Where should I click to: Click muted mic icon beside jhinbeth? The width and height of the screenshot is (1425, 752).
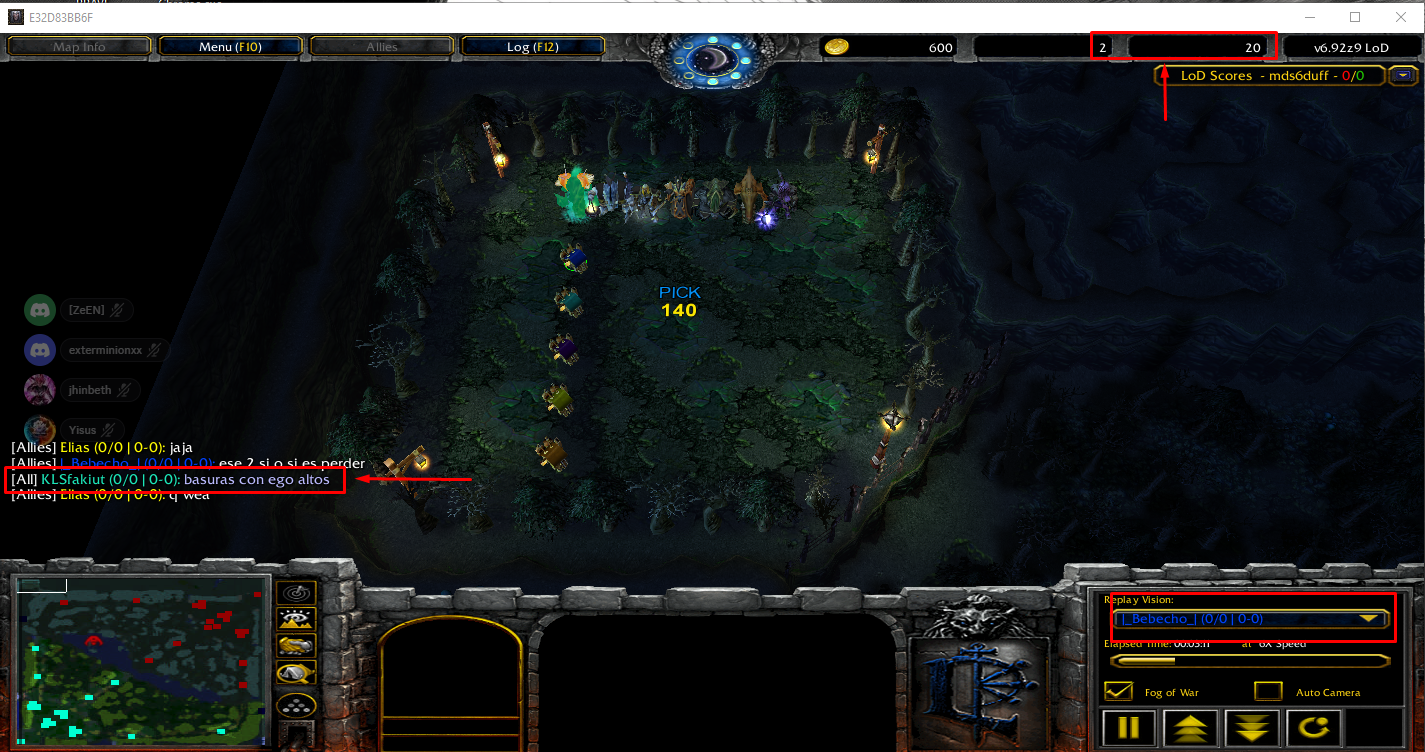(125, 389)
